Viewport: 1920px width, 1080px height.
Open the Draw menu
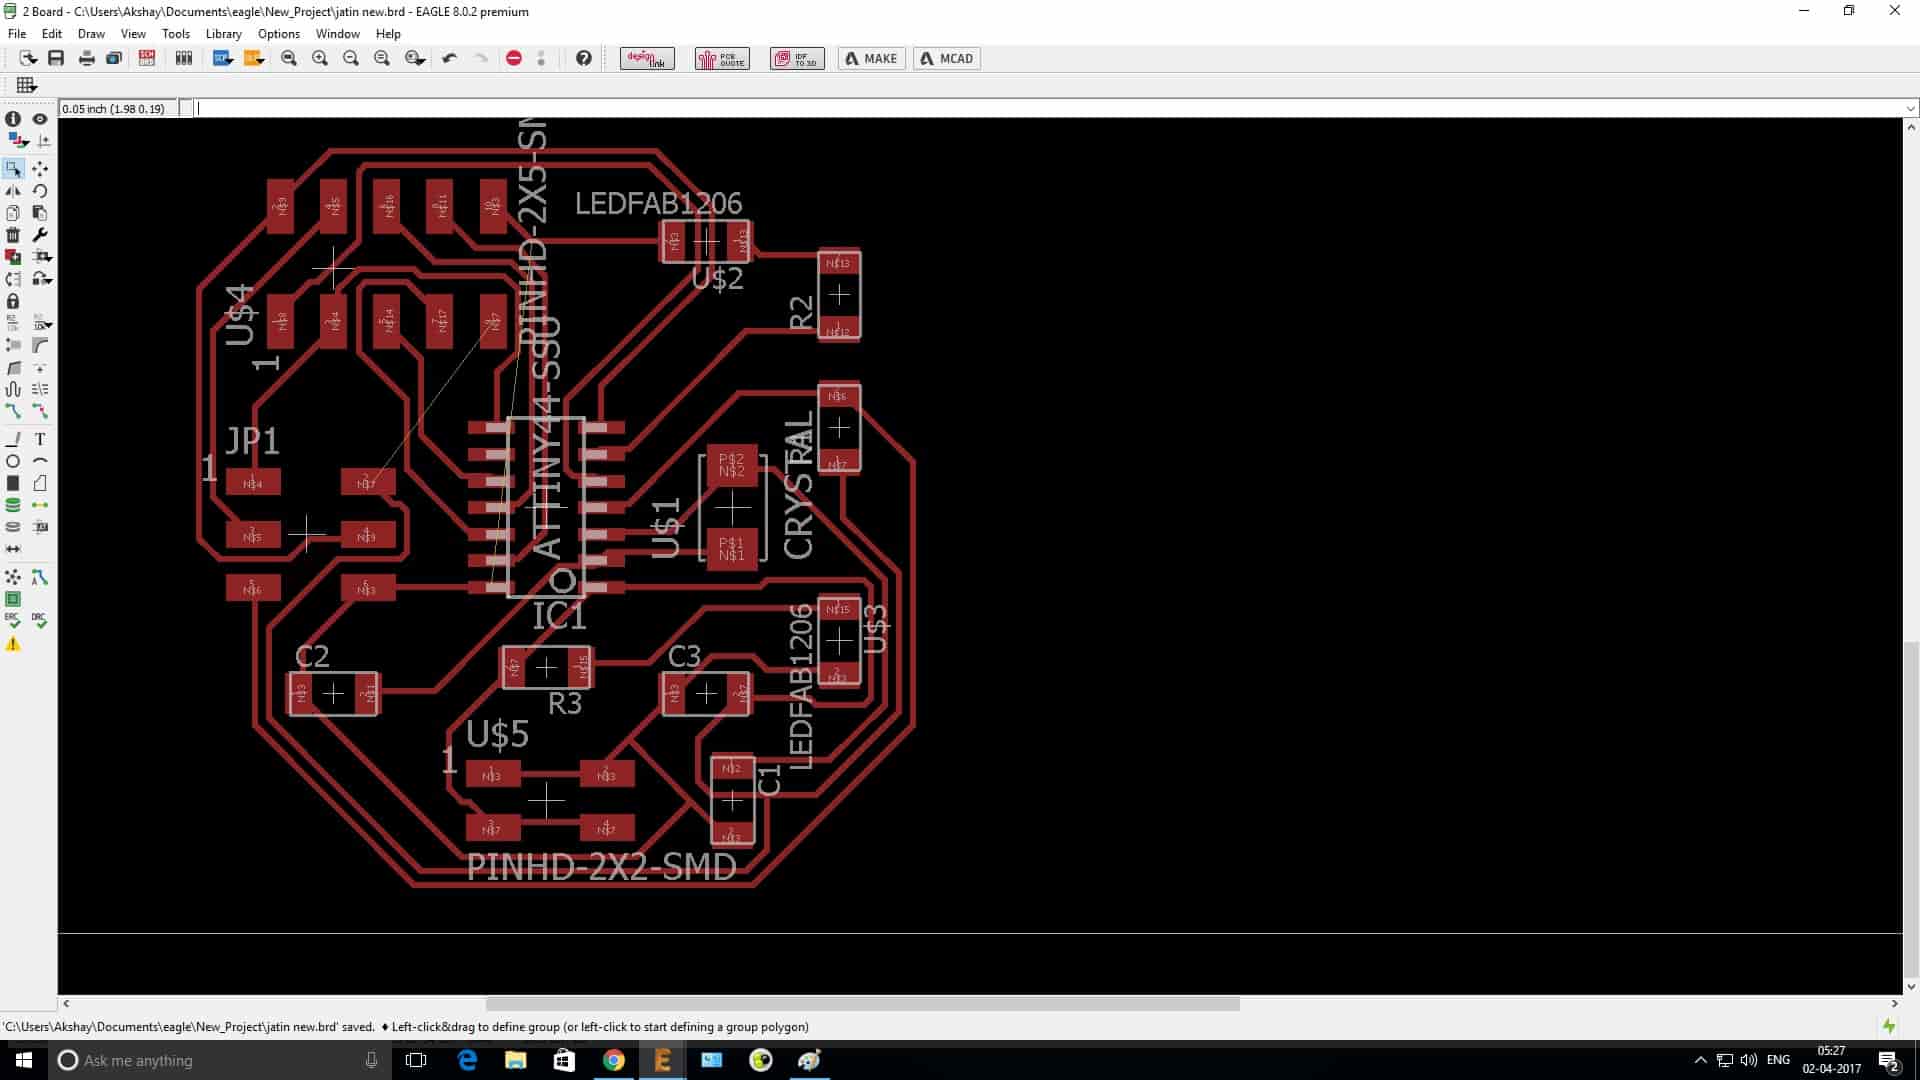click(91, 33)
